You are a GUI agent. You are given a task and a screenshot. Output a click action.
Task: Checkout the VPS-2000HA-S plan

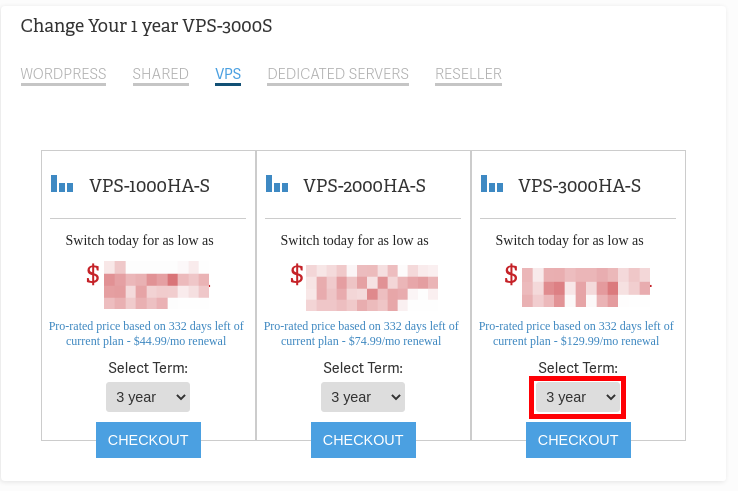point(363,440)
